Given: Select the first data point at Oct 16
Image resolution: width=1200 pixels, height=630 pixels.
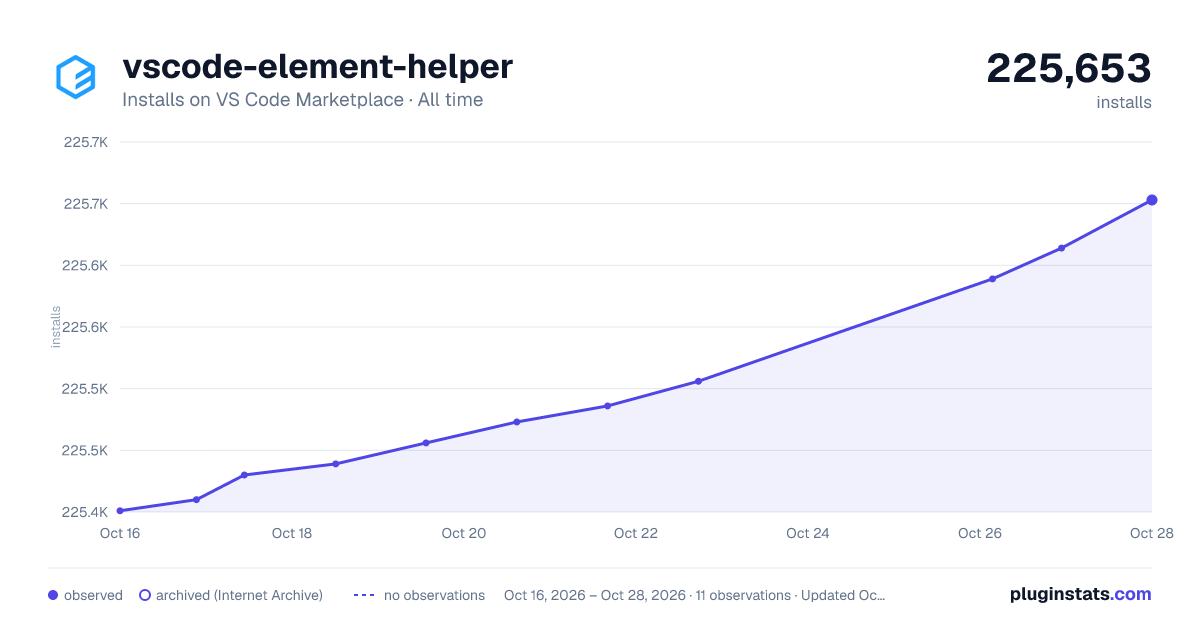Looking at the screenshot, I should [x=120, y=511].
